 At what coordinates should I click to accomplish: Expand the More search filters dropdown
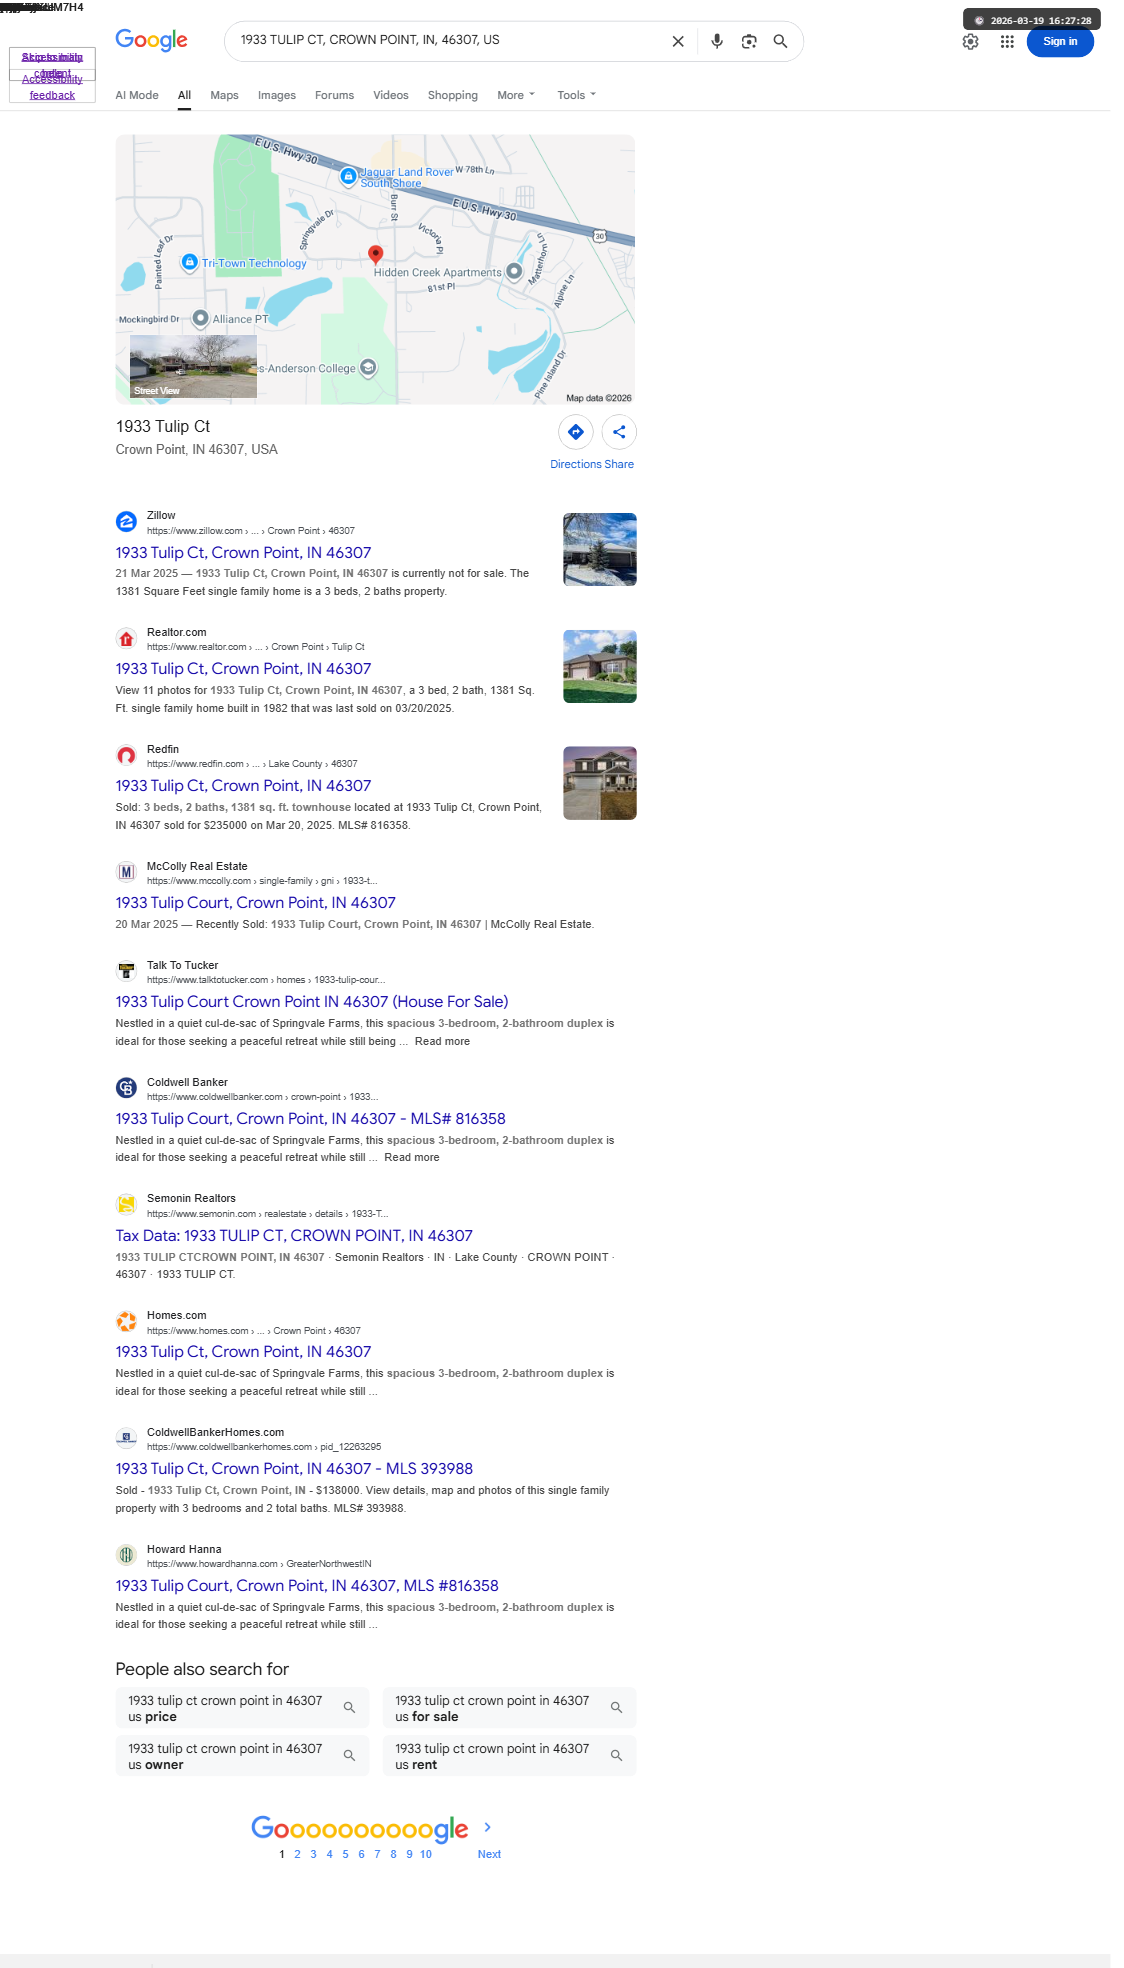click(516, 95)
